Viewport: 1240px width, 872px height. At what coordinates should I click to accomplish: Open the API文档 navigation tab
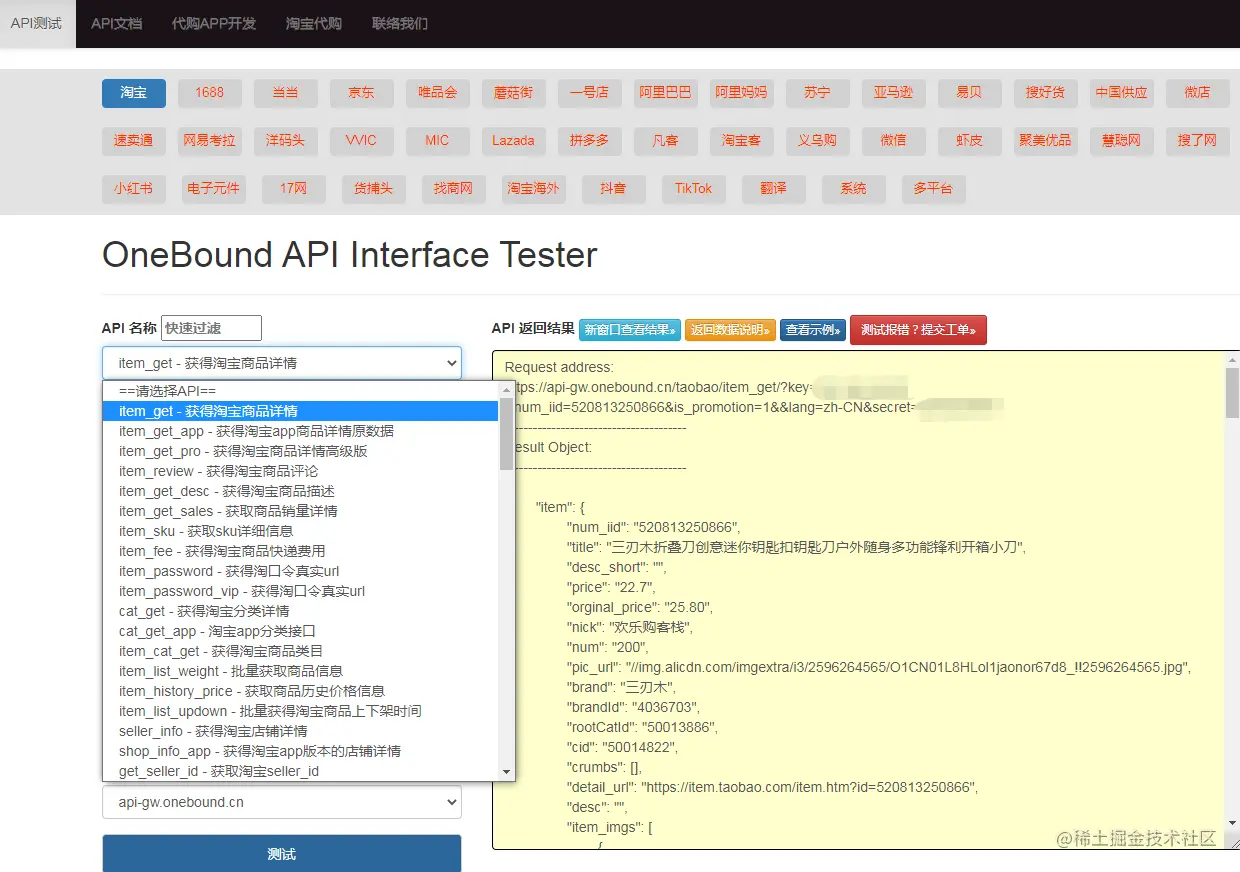[116, 23]
